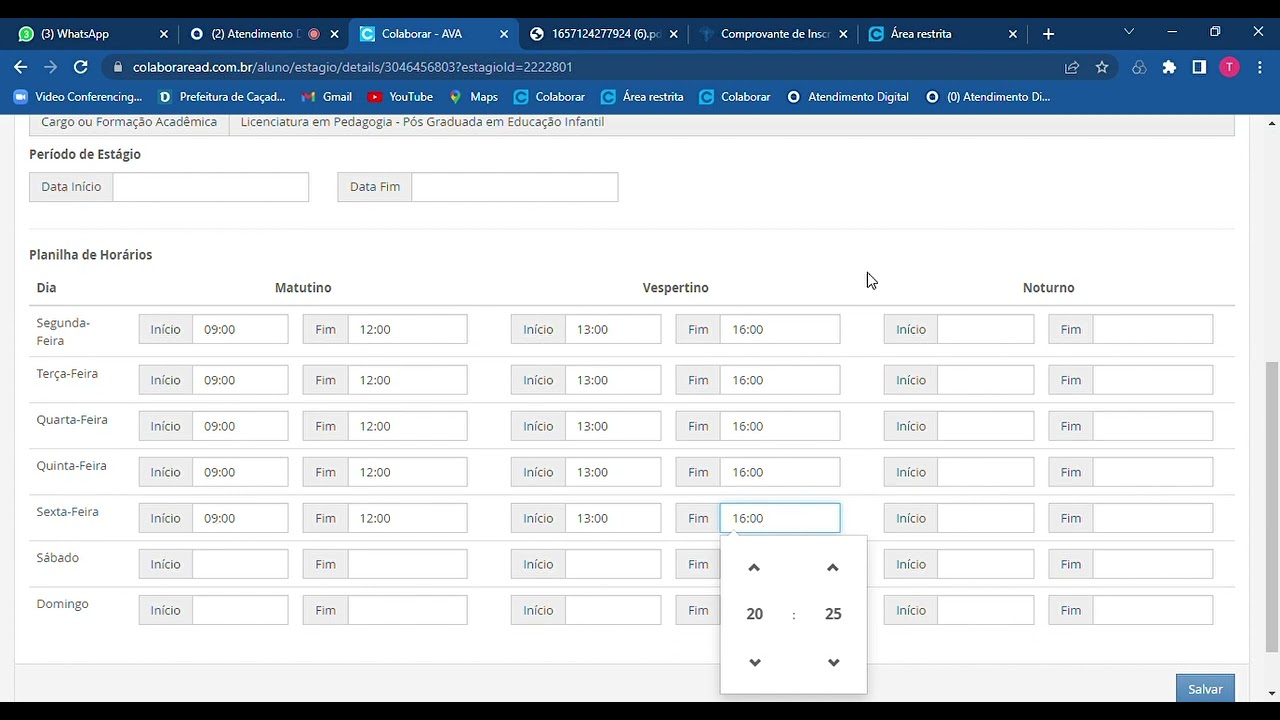
Task: Toggle browser side panel icon
Action: 1199,67
